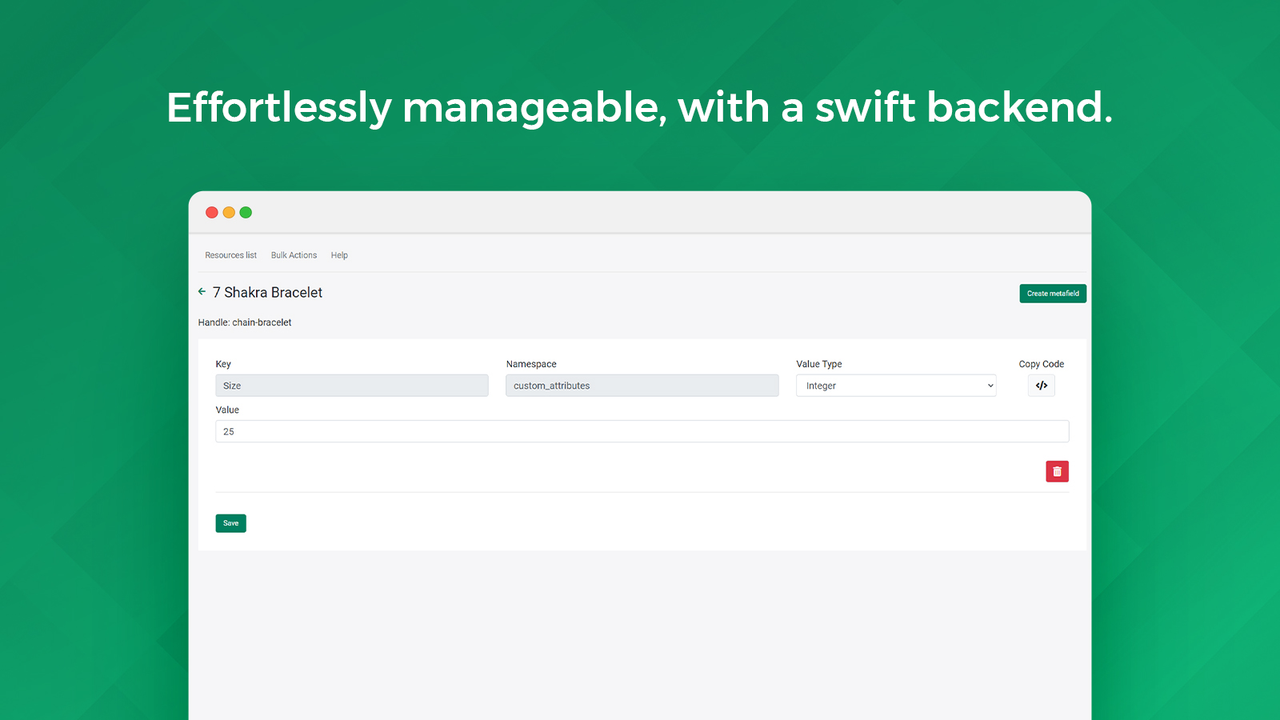Click the red traffic light window control
The image size is (1280, 720).
(x=212, y=212)
